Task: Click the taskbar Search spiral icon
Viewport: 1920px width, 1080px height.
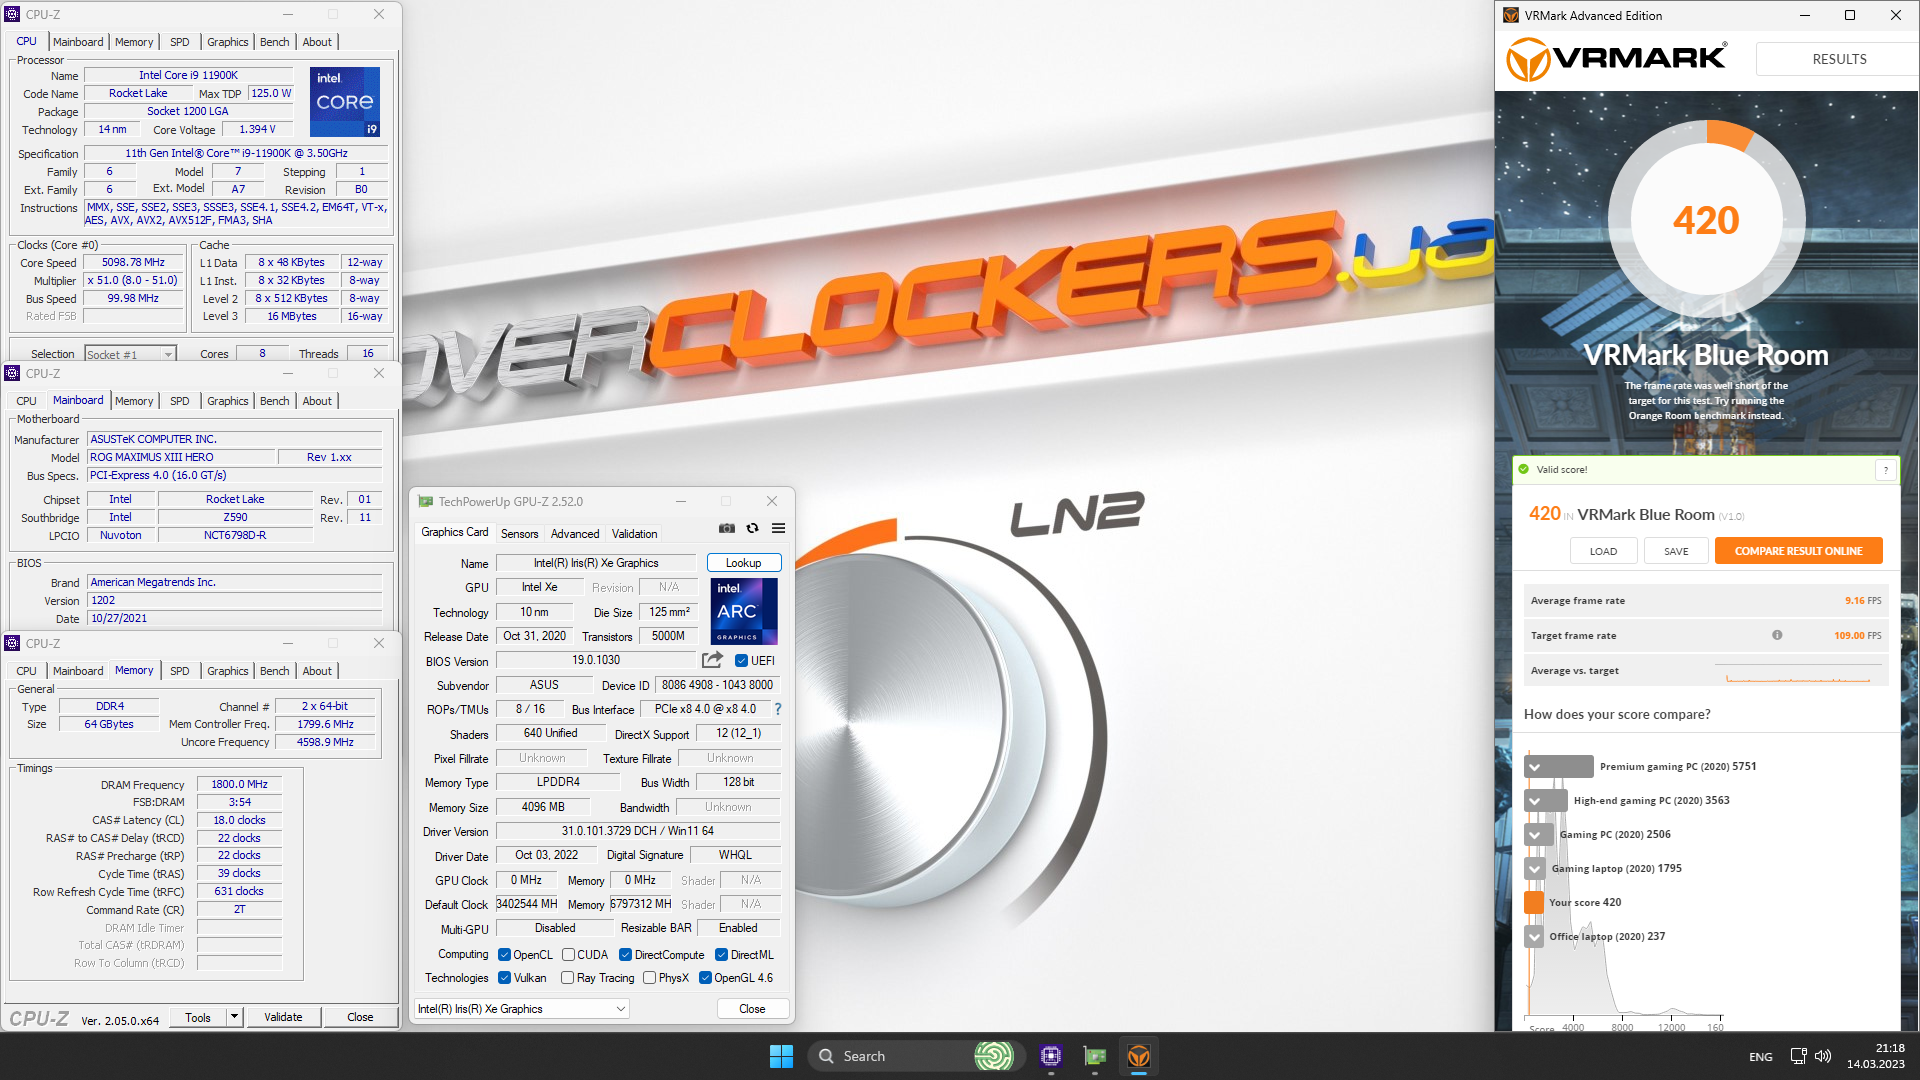Action: pyautogui.click(x=993, y=1056)
